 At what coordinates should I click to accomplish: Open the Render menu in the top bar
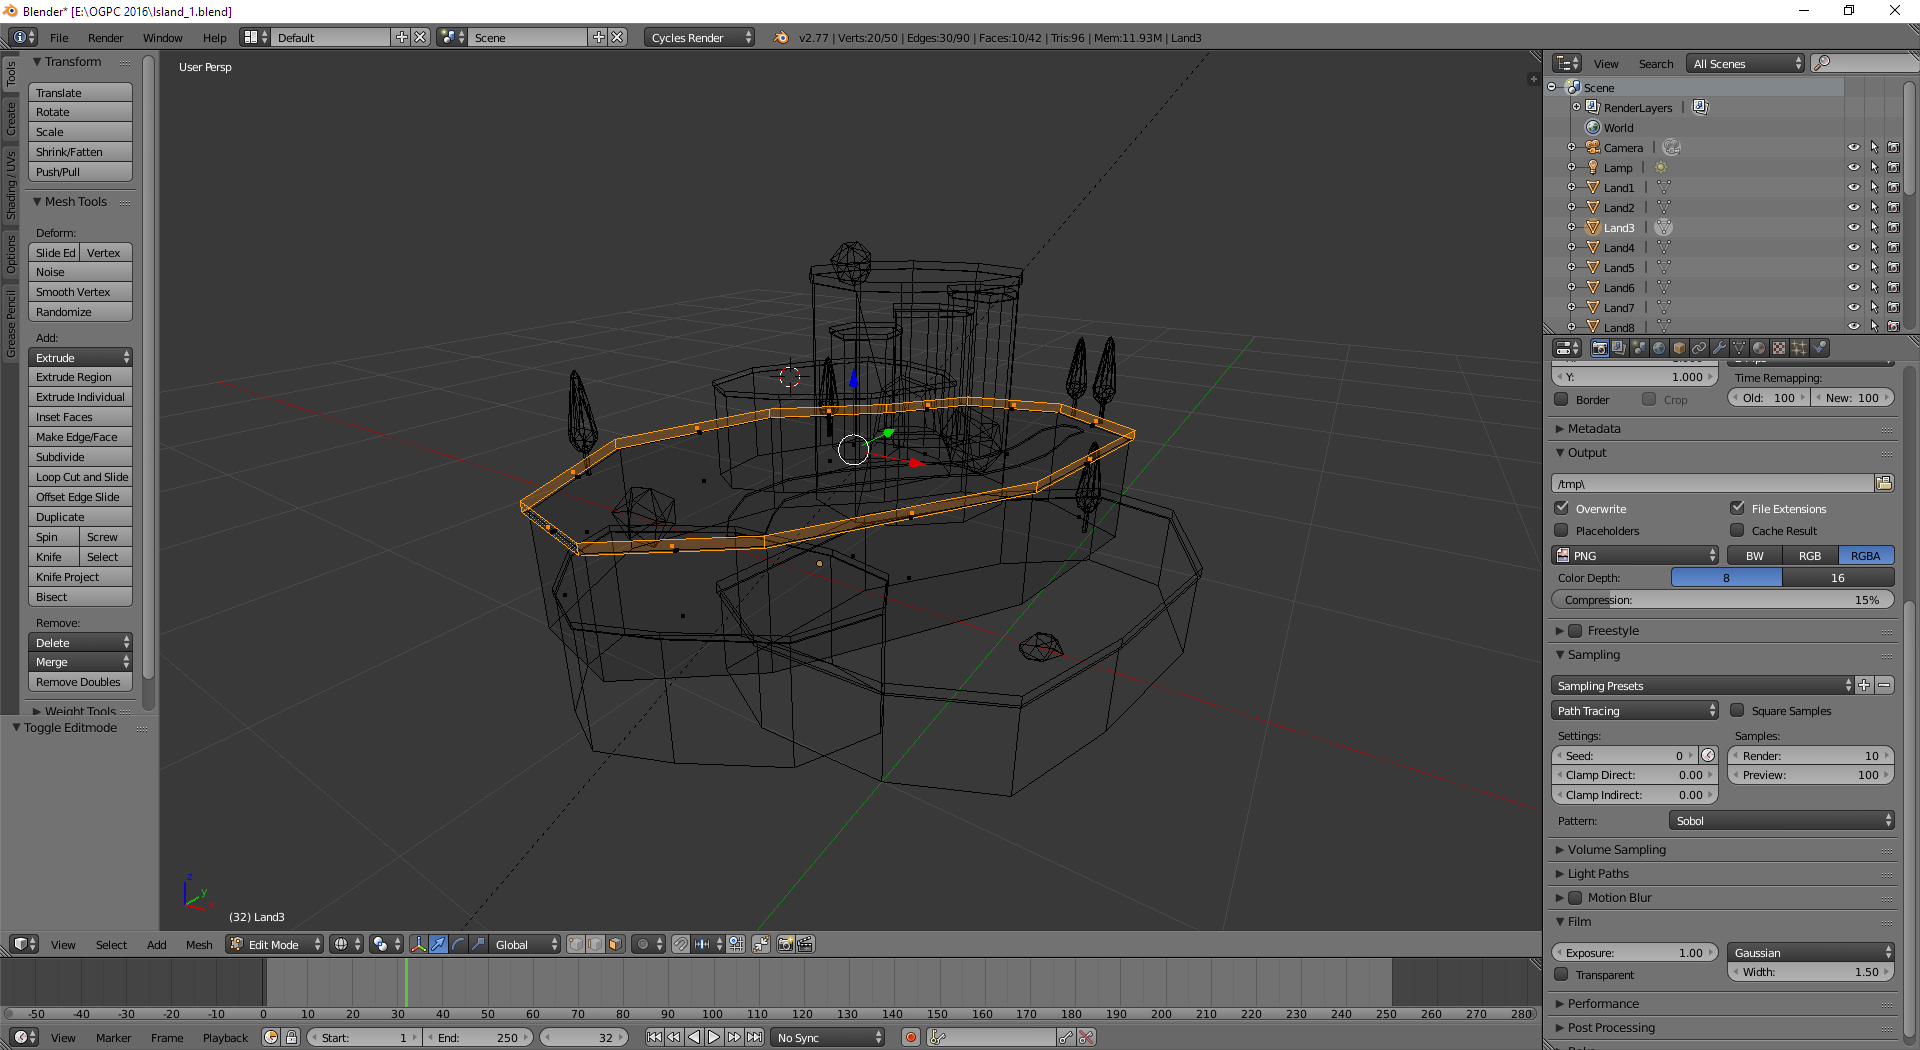(x=105, y=37)
